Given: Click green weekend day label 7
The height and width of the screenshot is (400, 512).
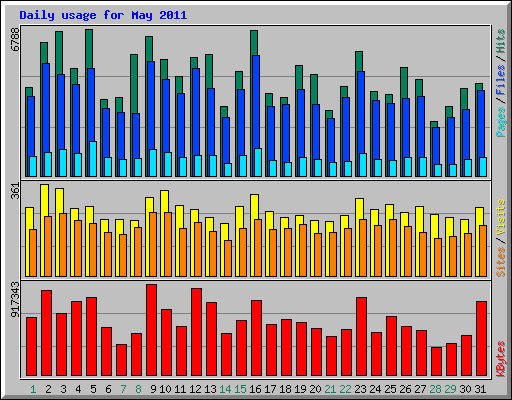Looking at the screenshot, I should point(123,389).
